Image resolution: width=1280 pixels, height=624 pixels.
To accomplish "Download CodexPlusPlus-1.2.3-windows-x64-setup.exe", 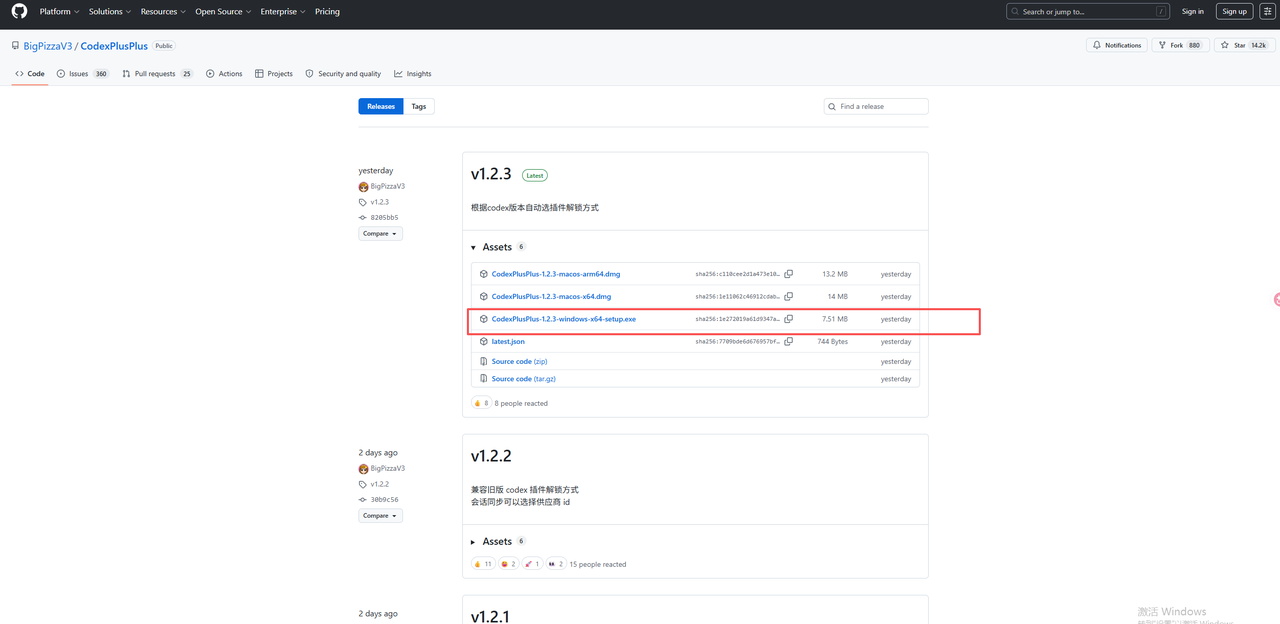I will pos(564,319).
